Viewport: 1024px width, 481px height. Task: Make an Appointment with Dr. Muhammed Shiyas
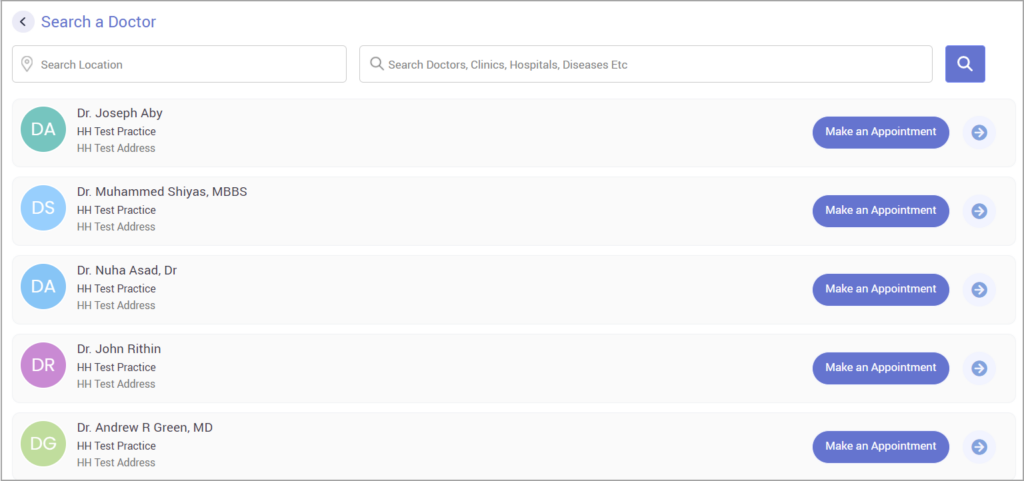pyautogui.click(x=880, y=211)
